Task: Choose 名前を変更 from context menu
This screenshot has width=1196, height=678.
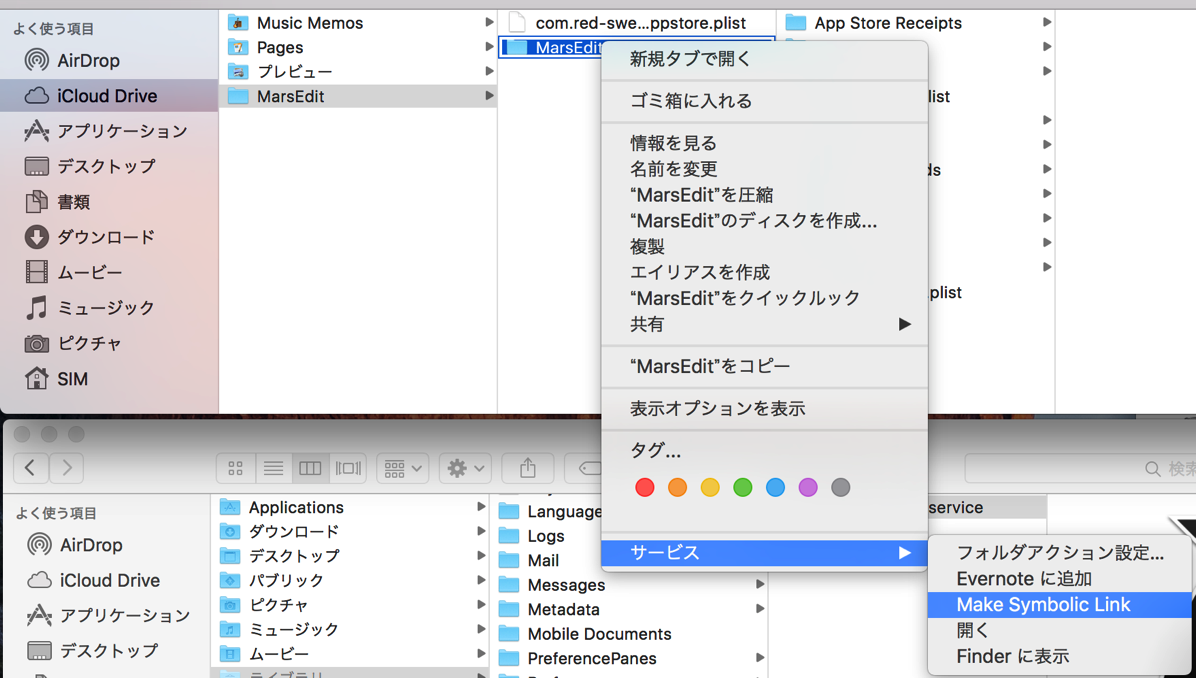Action: pos(764,169)
